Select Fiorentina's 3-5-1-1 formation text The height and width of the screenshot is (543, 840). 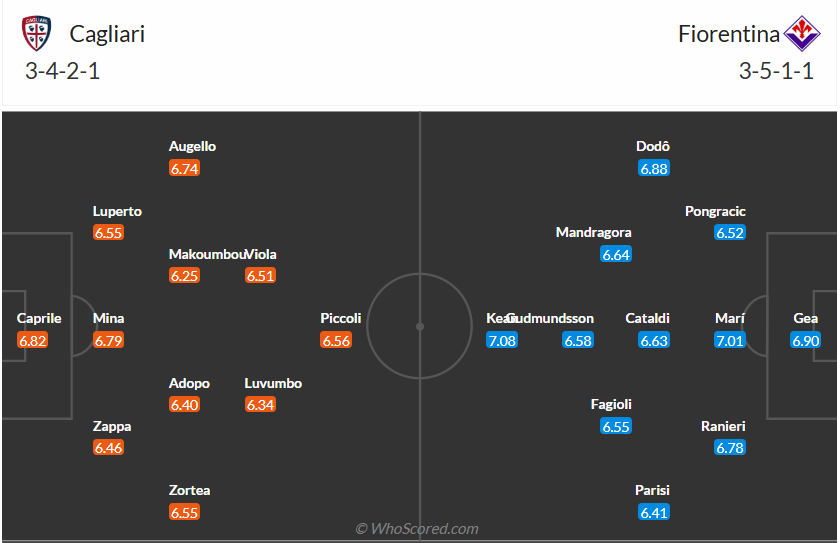(x=776, y=71)
